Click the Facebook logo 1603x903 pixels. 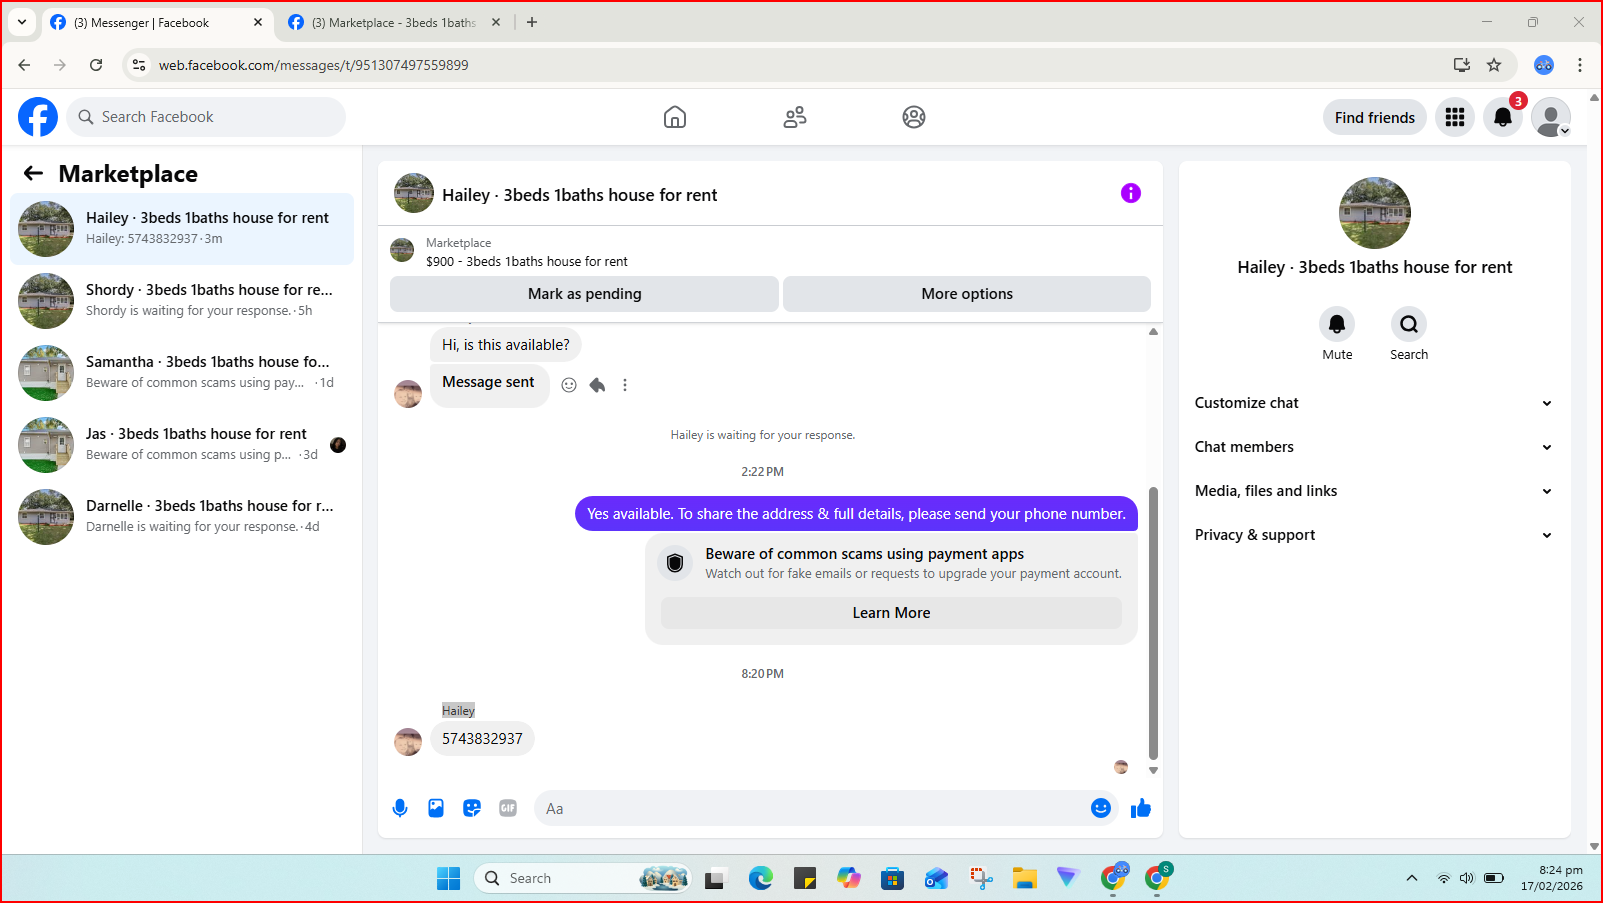38,117
